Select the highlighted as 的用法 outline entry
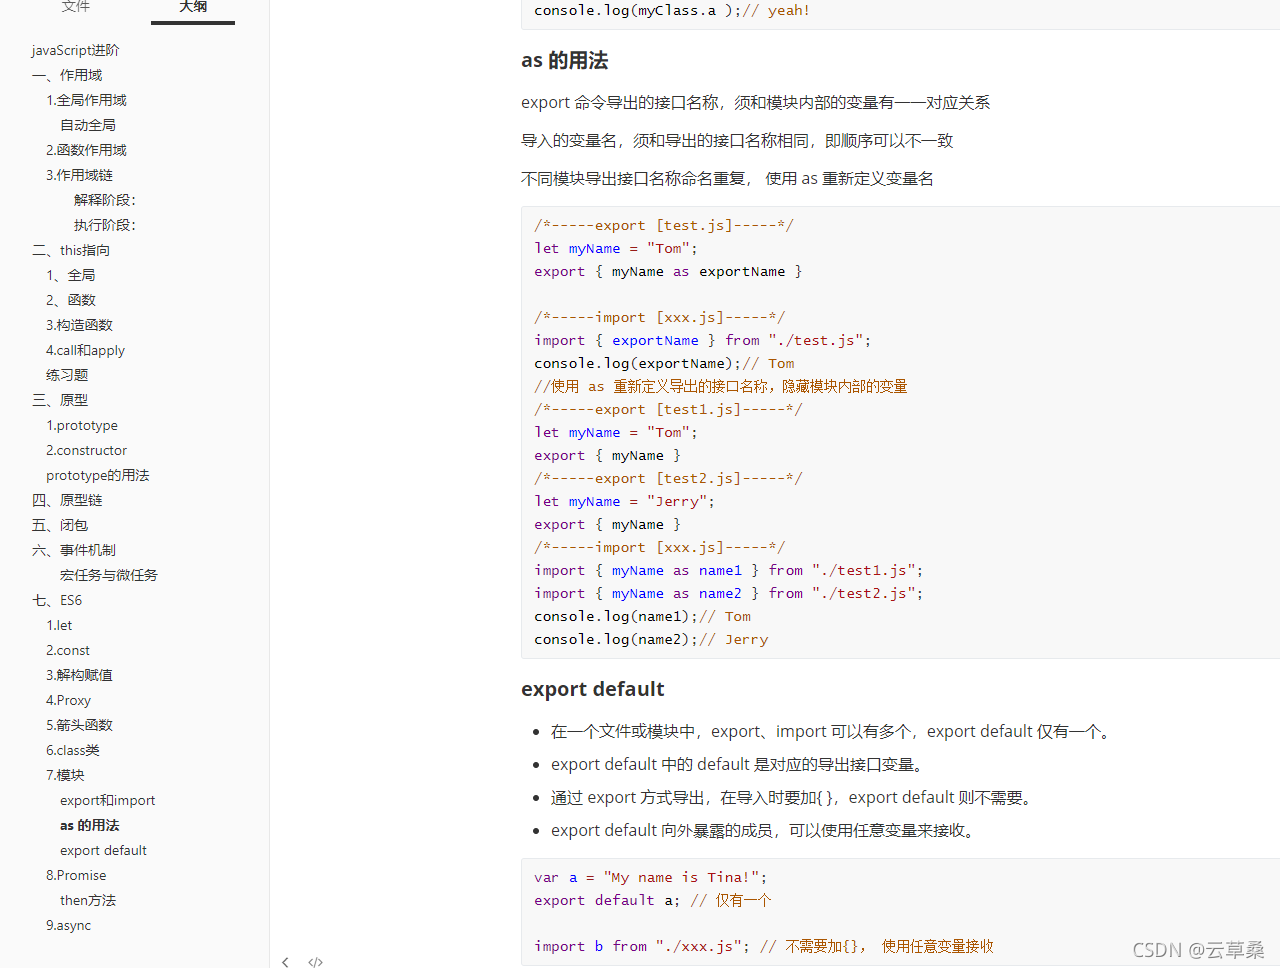The image size is (1280, 968). (89, 825)
